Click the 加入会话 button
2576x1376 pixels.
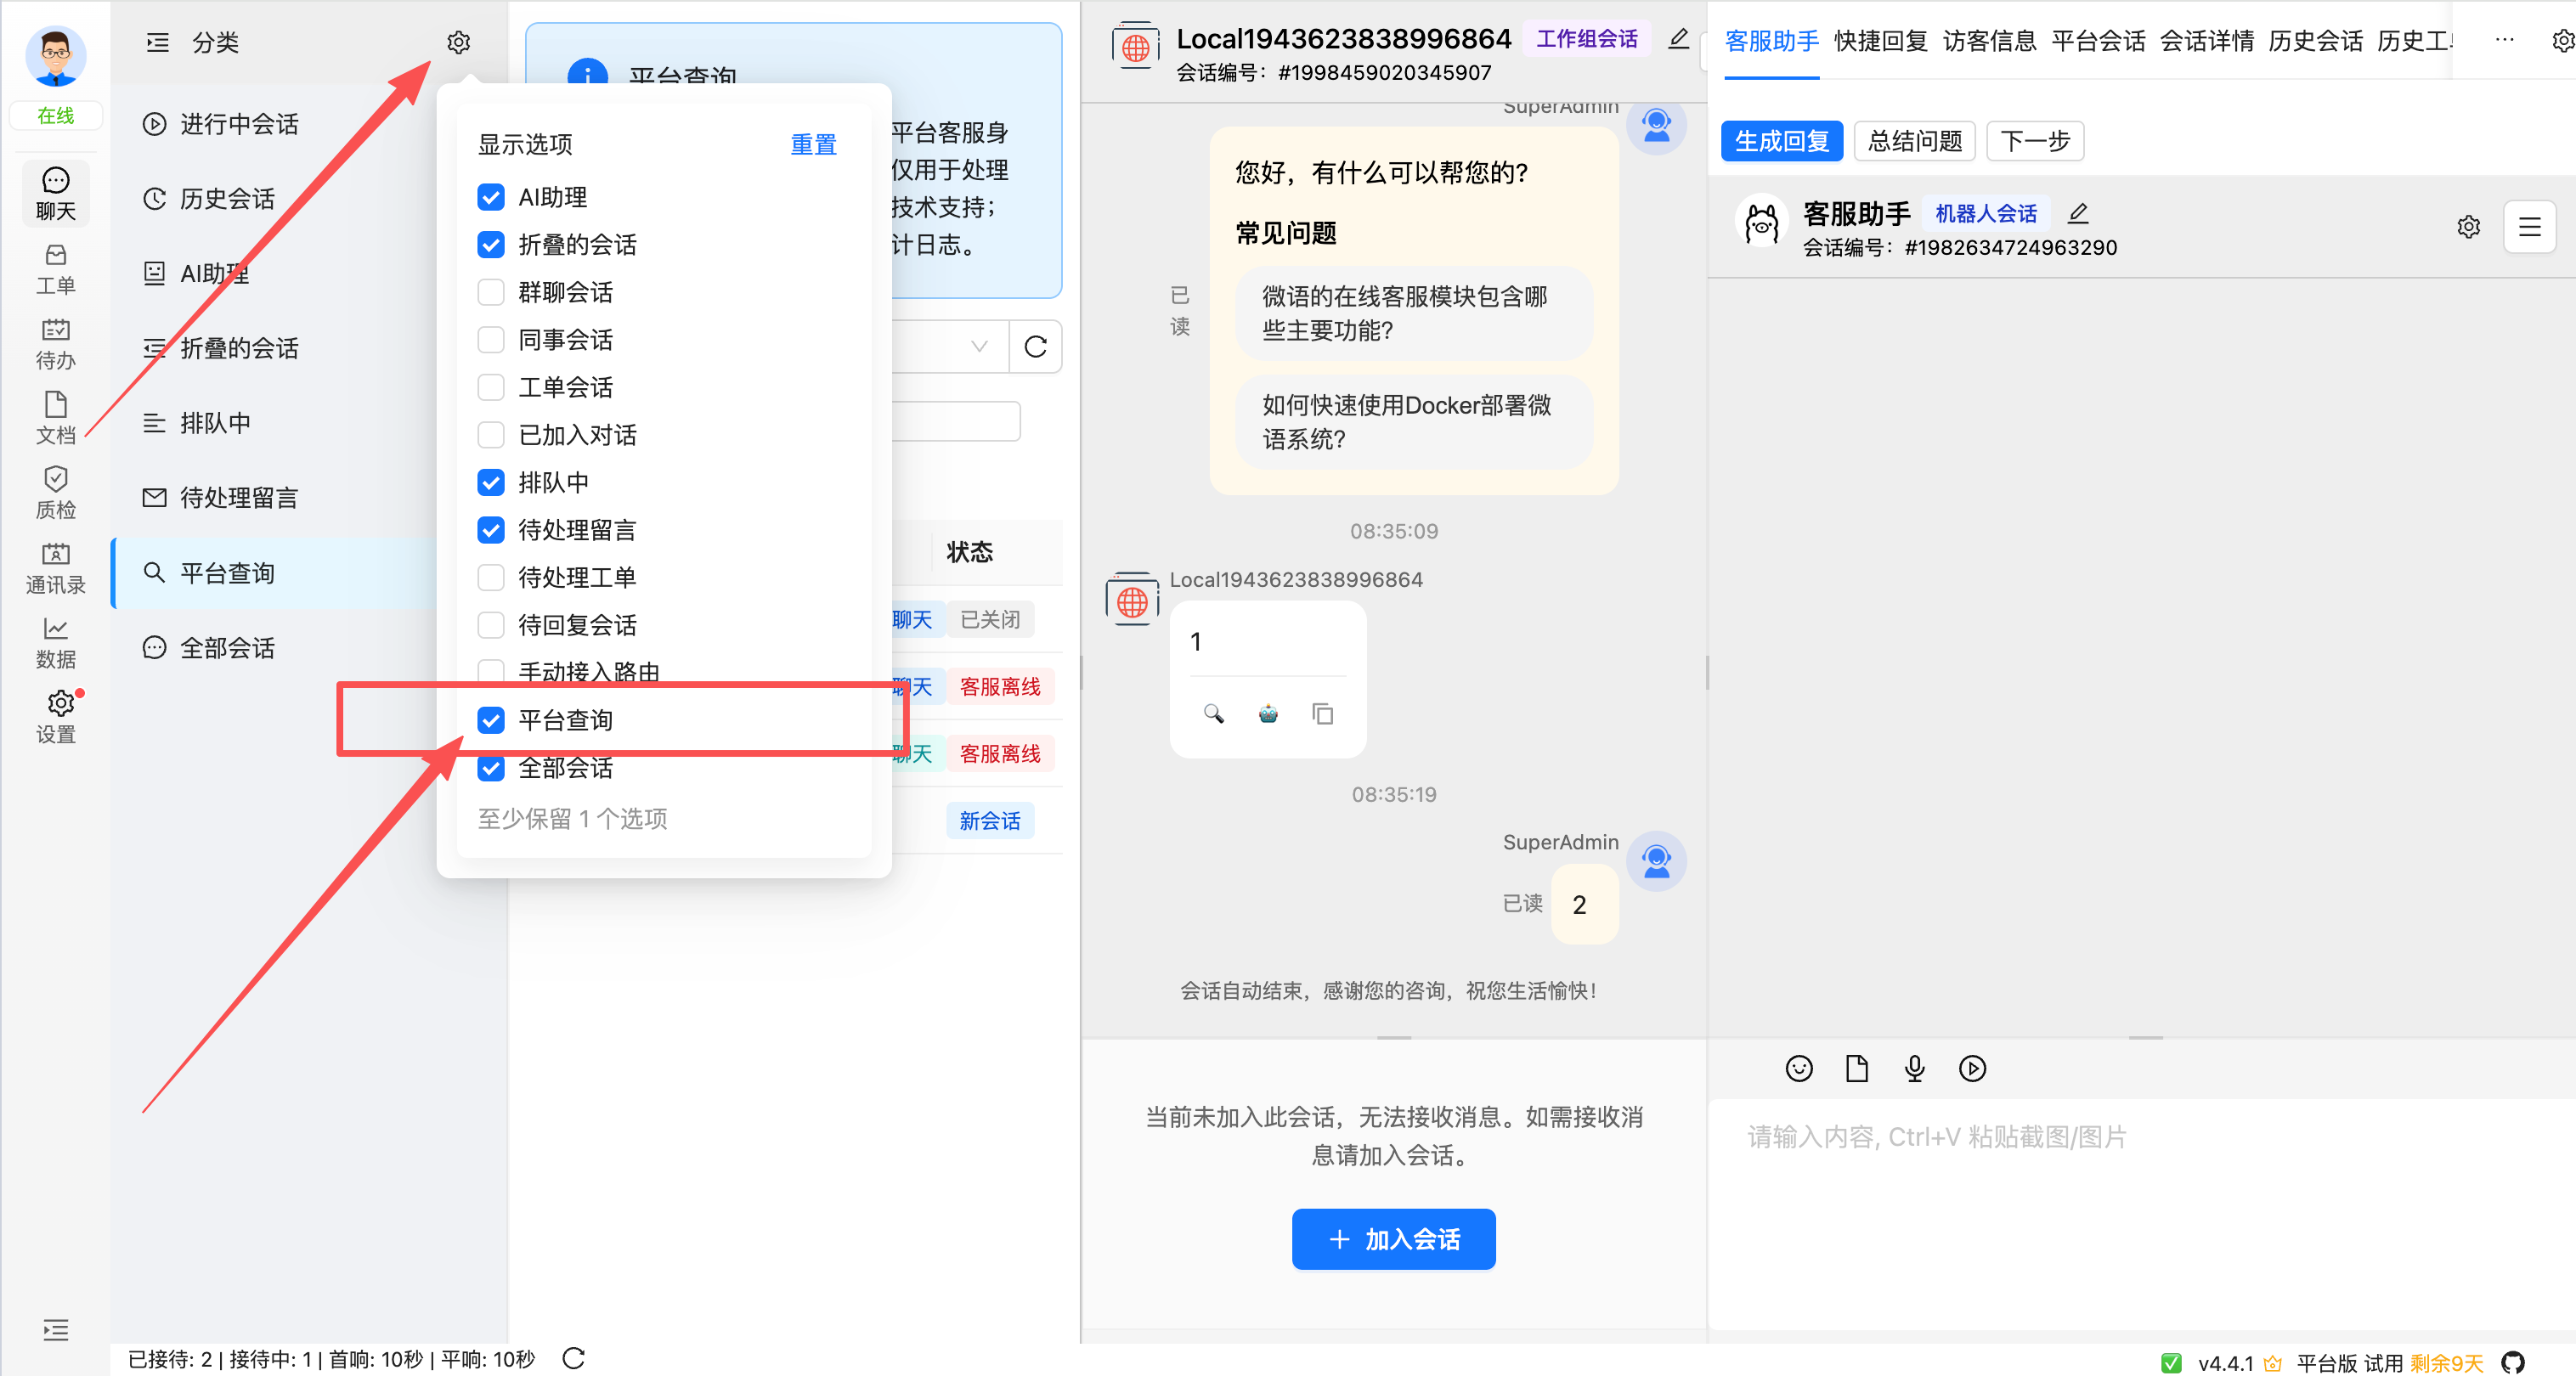(x=1393, y=1239)
